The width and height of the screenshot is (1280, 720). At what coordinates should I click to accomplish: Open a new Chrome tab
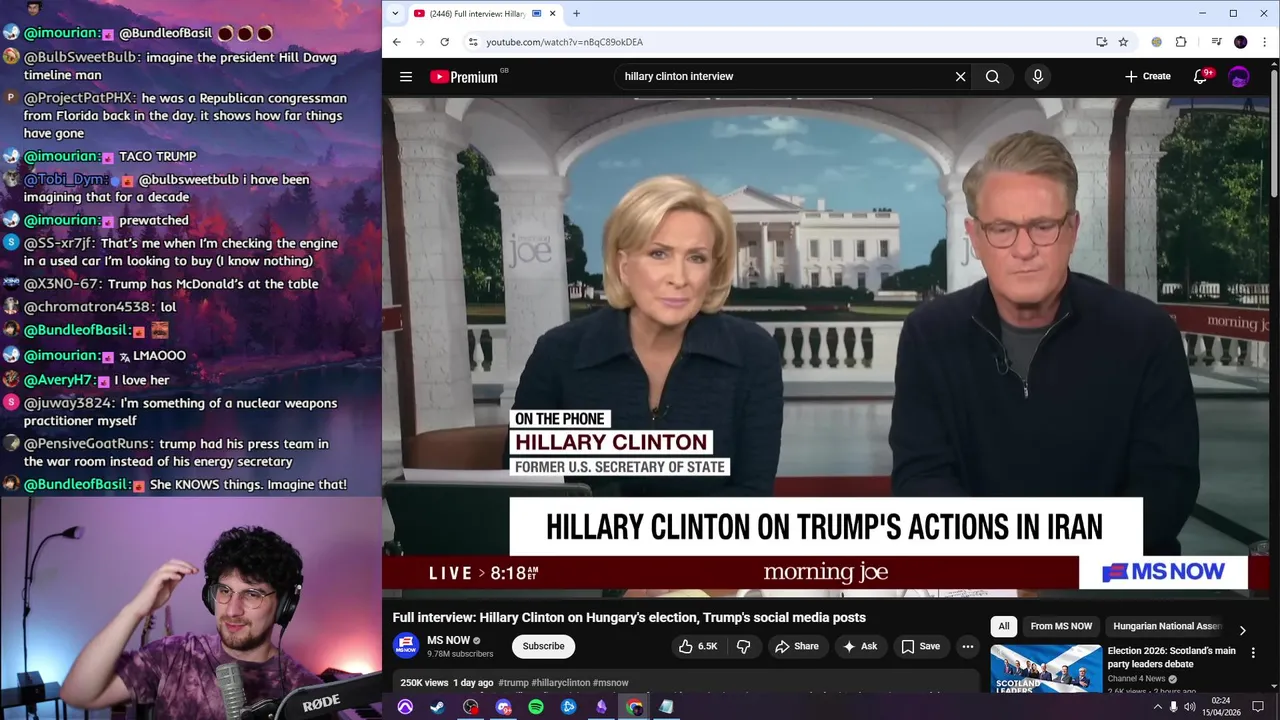pos(576,13)
